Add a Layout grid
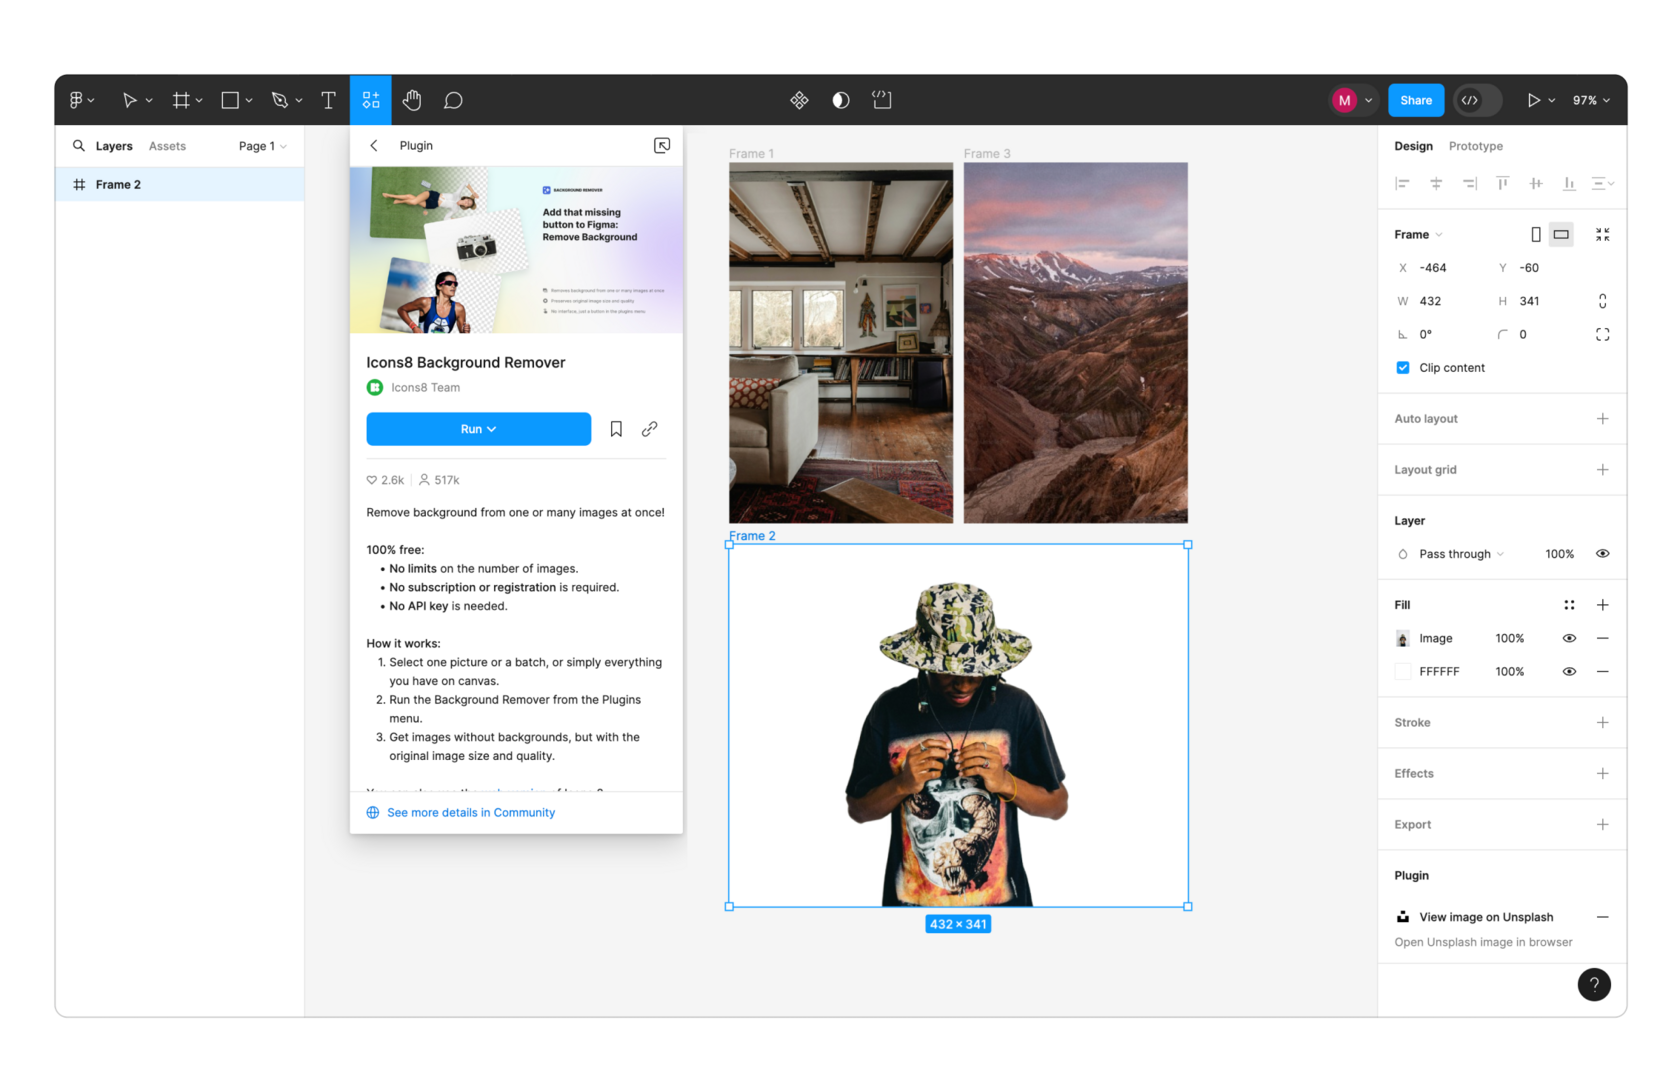This screenshot has height=1091, width=1680. [1603, 470]
